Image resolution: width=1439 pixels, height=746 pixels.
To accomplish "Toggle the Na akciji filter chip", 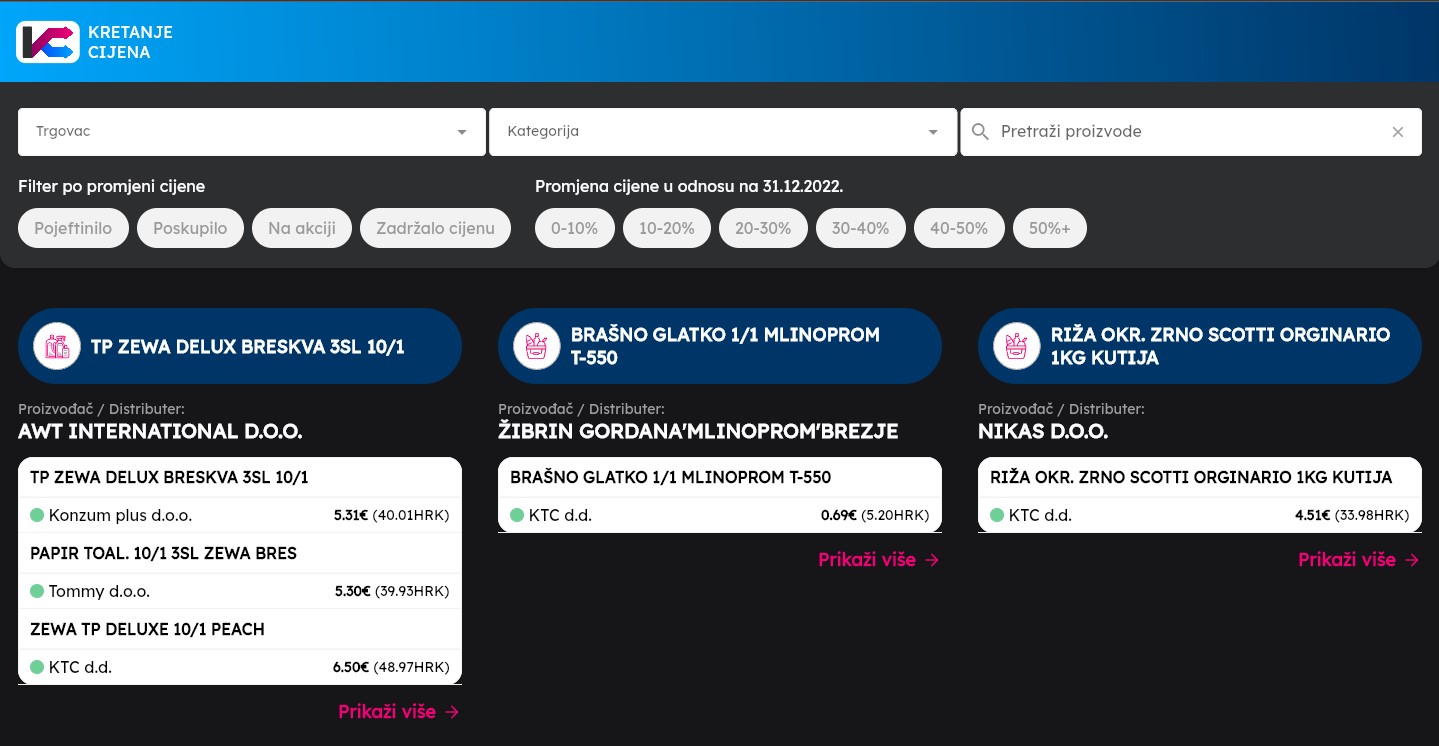I will pyautogui.click(x=301, y=228).
